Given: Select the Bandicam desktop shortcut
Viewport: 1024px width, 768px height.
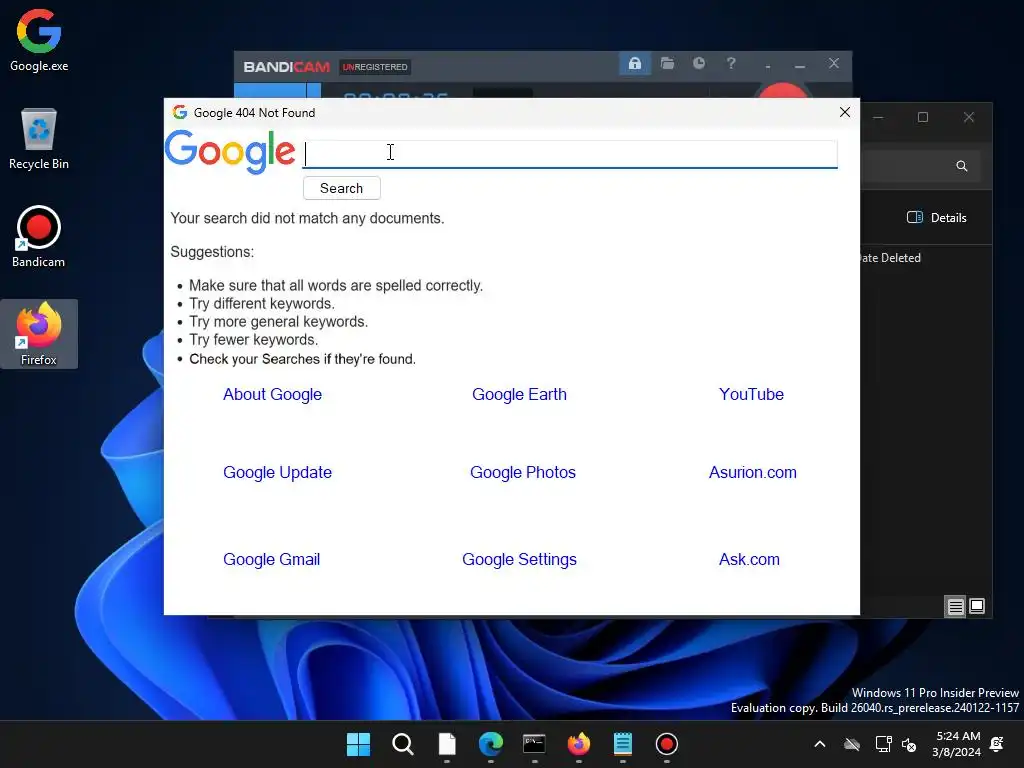Looking at the screenshot, I should pyautogui.click(x=39, y=236).
